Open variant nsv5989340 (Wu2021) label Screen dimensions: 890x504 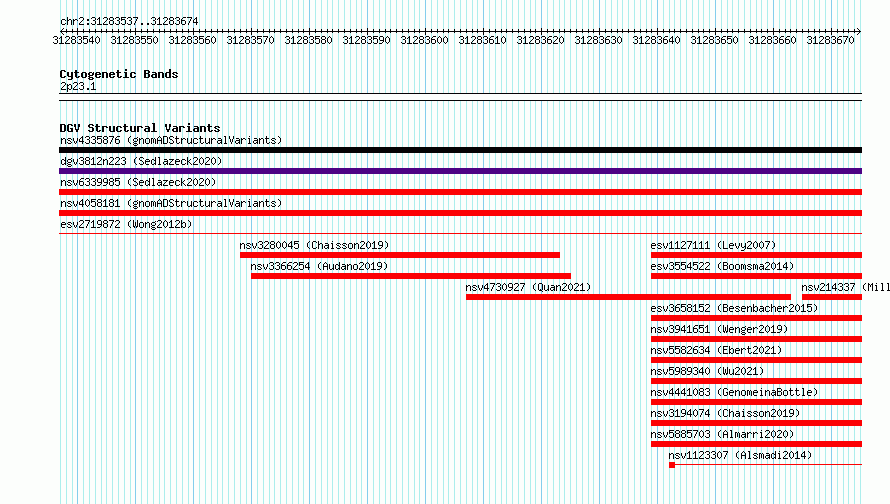707,371
